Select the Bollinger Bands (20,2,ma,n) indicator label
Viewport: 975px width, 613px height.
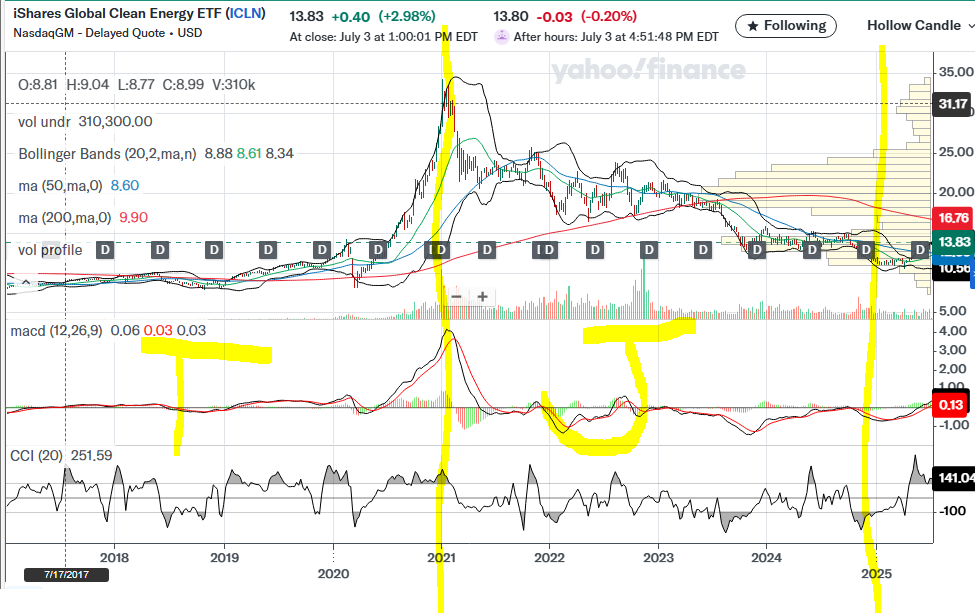[x=107, y=154]
